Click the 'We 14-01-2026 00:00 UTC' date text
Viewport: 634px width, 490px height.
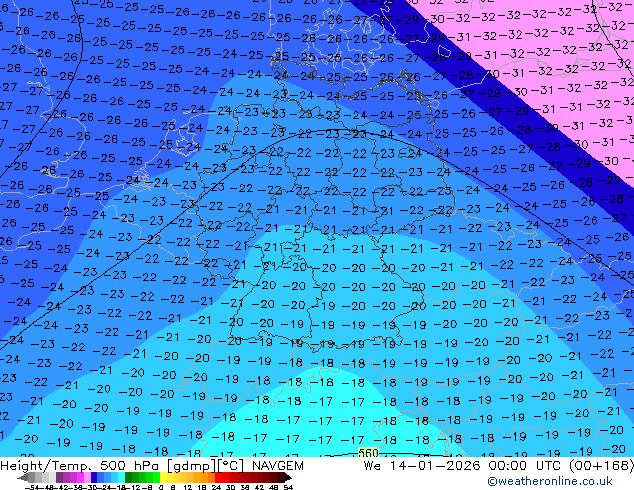(x=463, y=466)
